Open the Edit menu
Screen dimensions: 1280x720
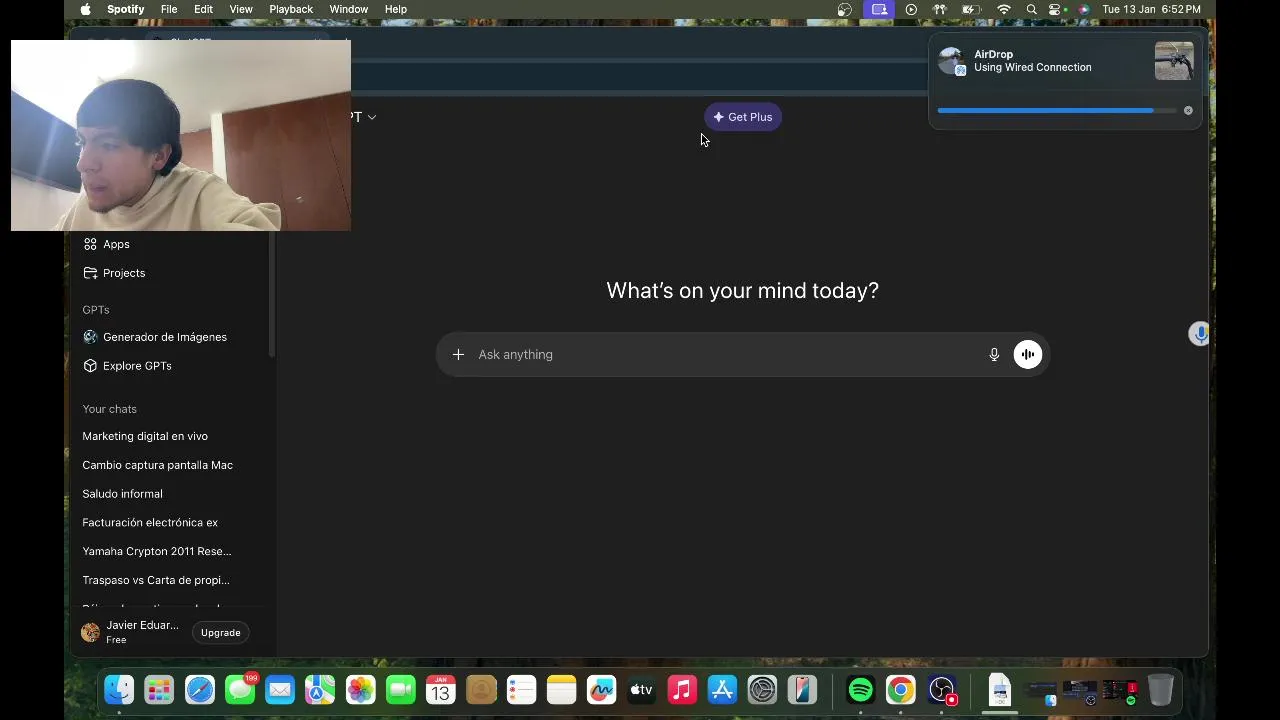(x=203, y=9)
